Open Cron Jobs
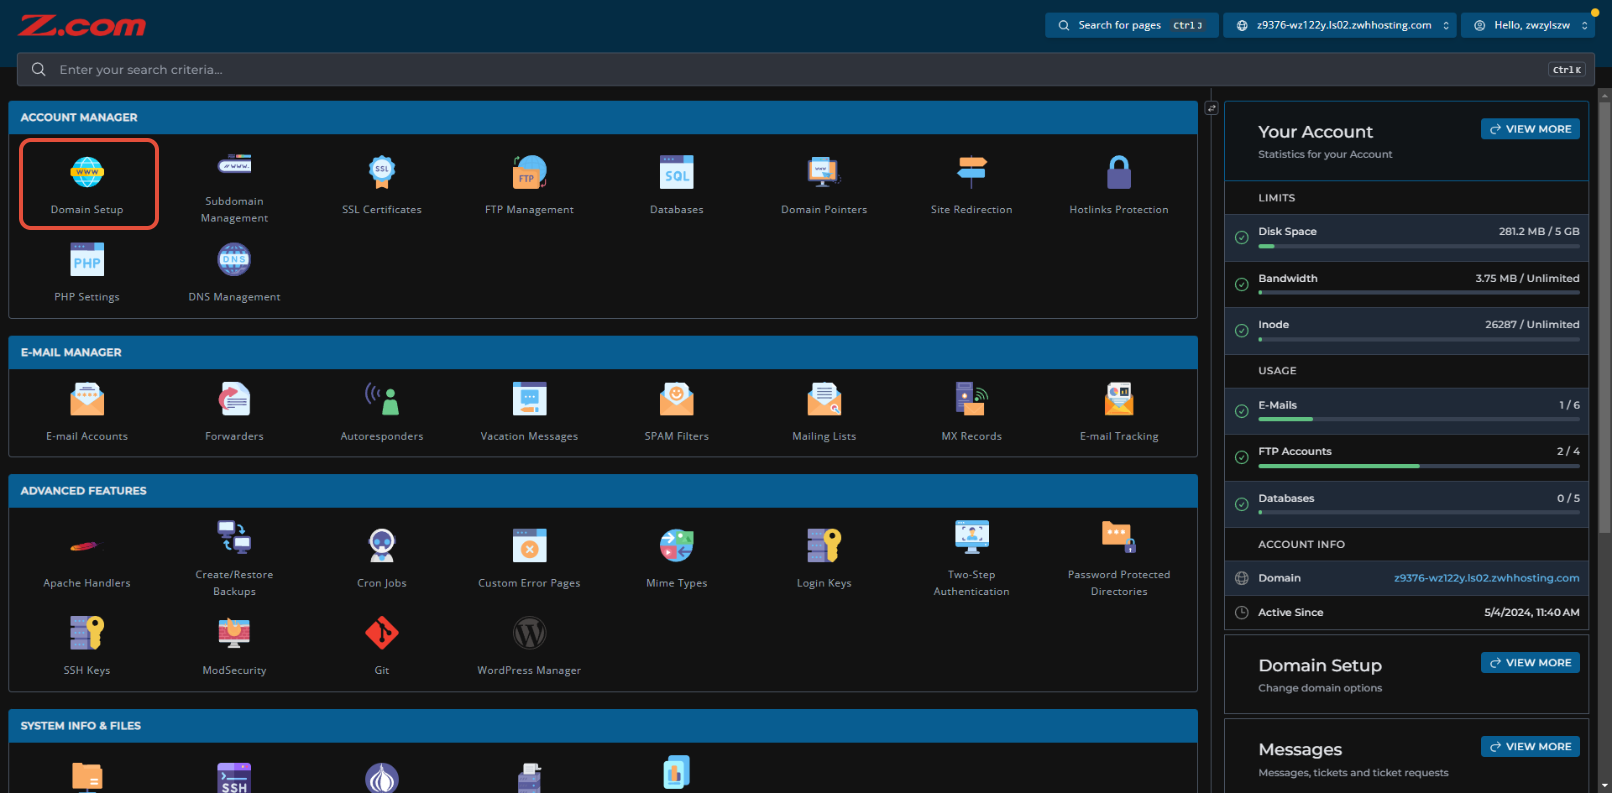 (x=382, y=558)
